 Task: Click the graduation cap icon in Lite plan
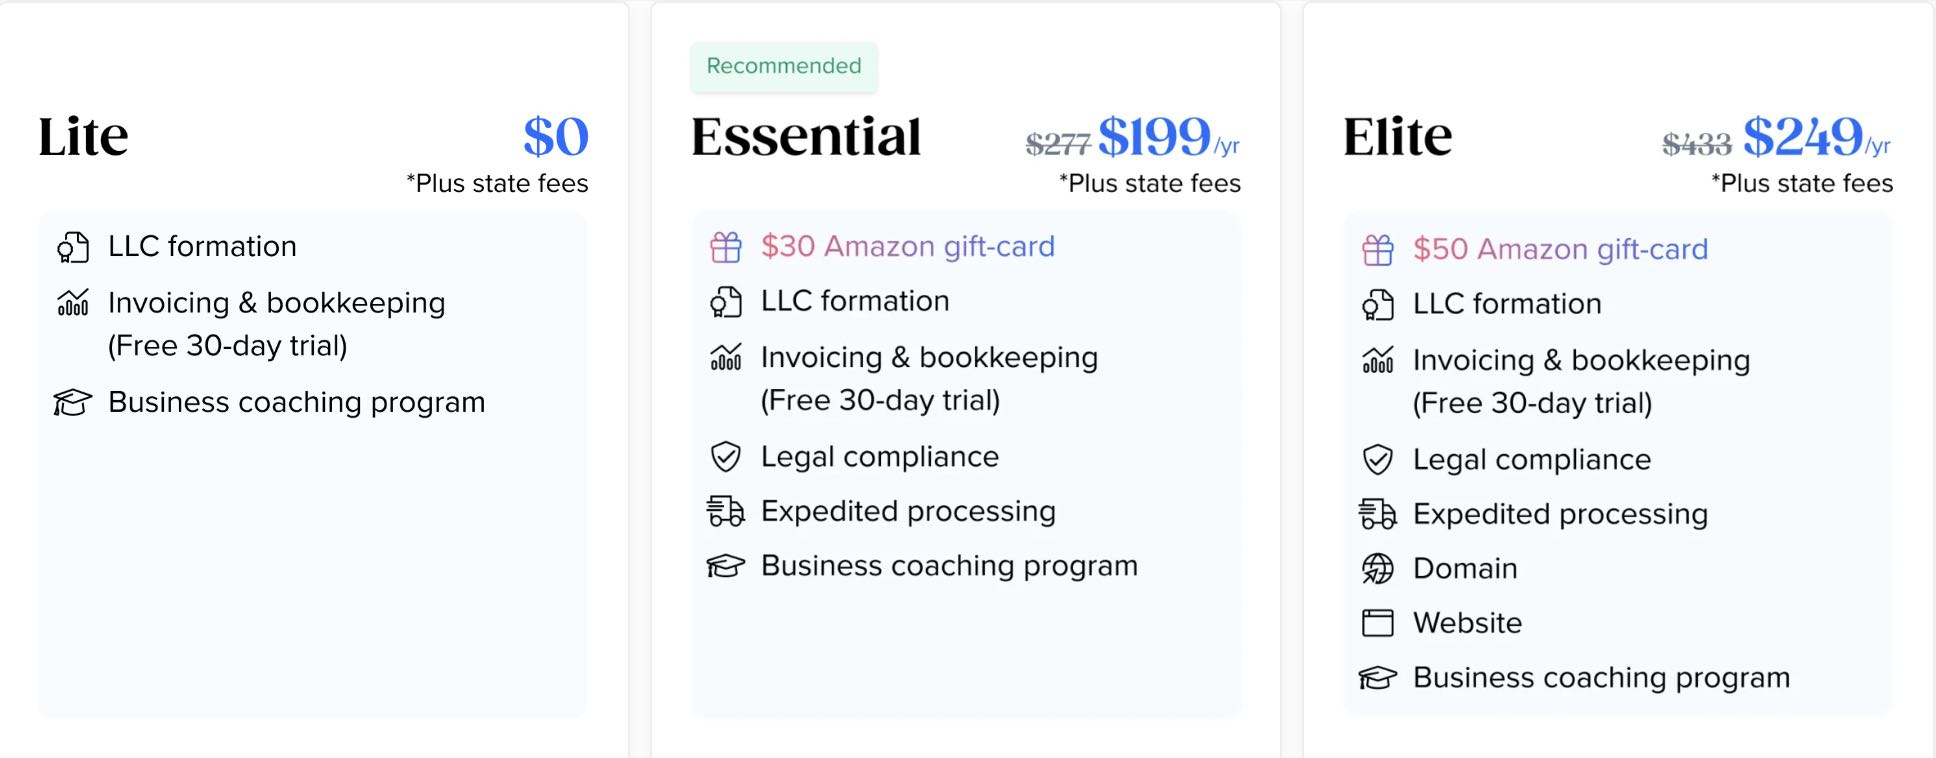(x=73, y=403)
